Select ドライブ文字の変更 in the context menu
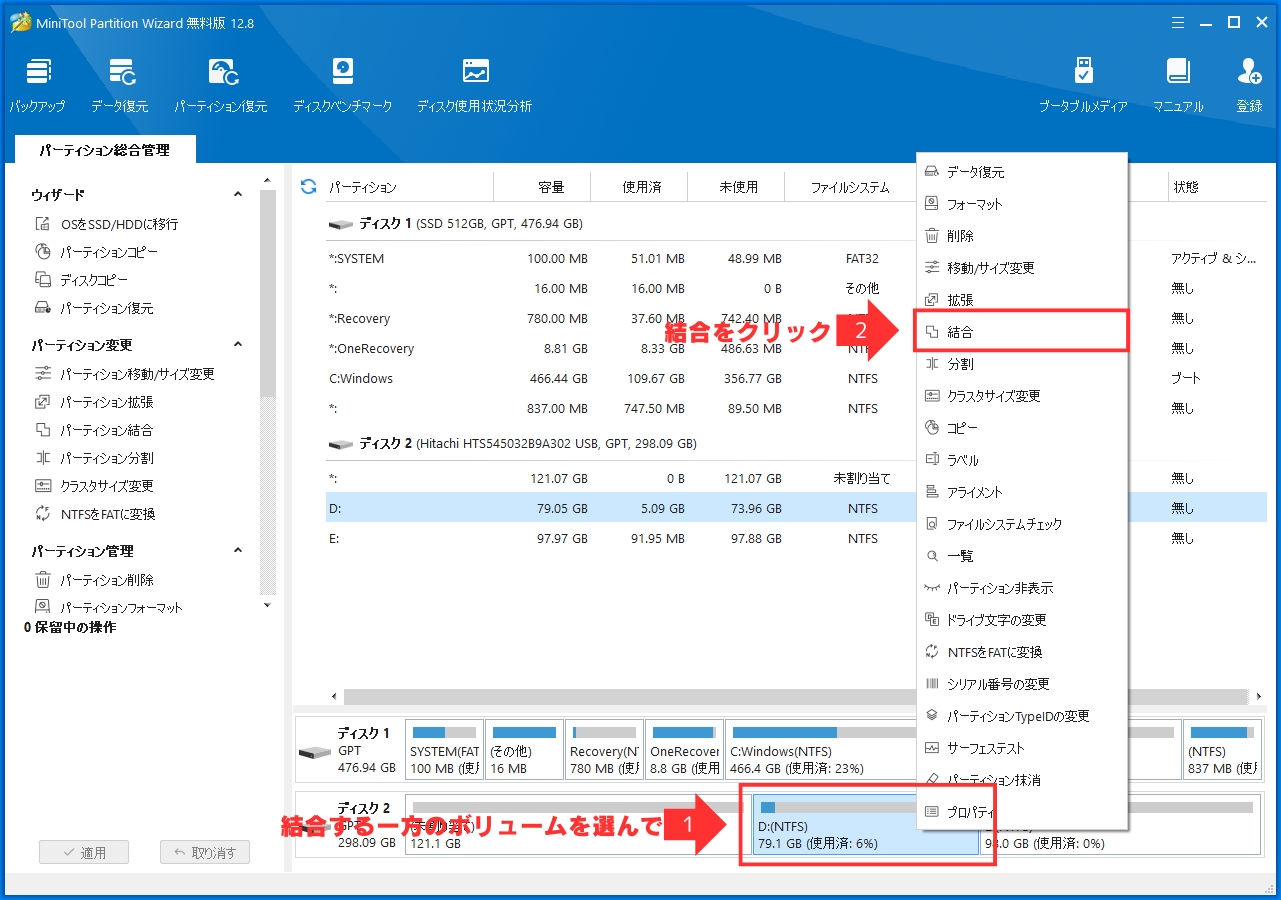This screenshot has width=1281, height=900. 1022,620
